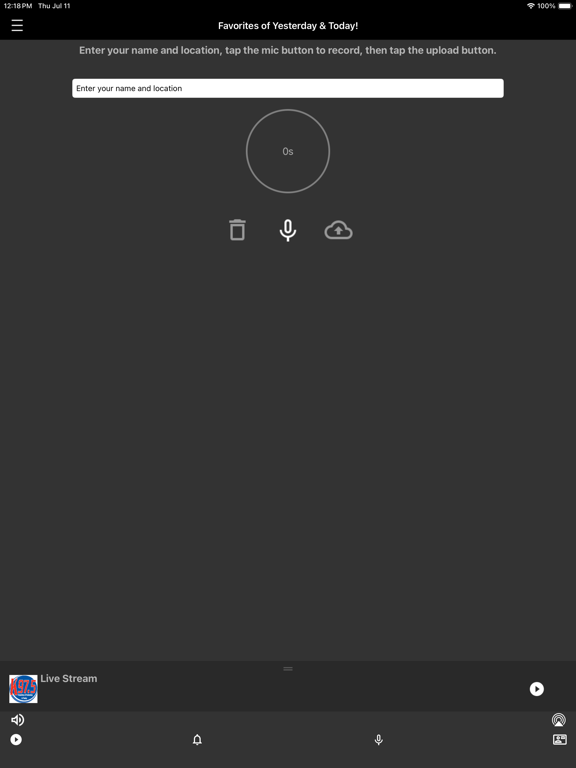Open the hamburger menu
Viewport: 576px width, 768px height.
[17, 25]
